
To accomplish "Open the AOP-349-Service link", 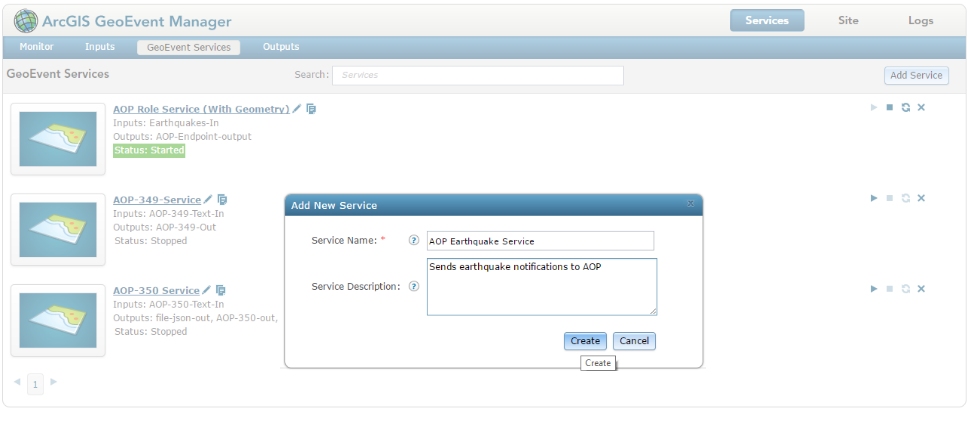I will (x=157, y=200).
